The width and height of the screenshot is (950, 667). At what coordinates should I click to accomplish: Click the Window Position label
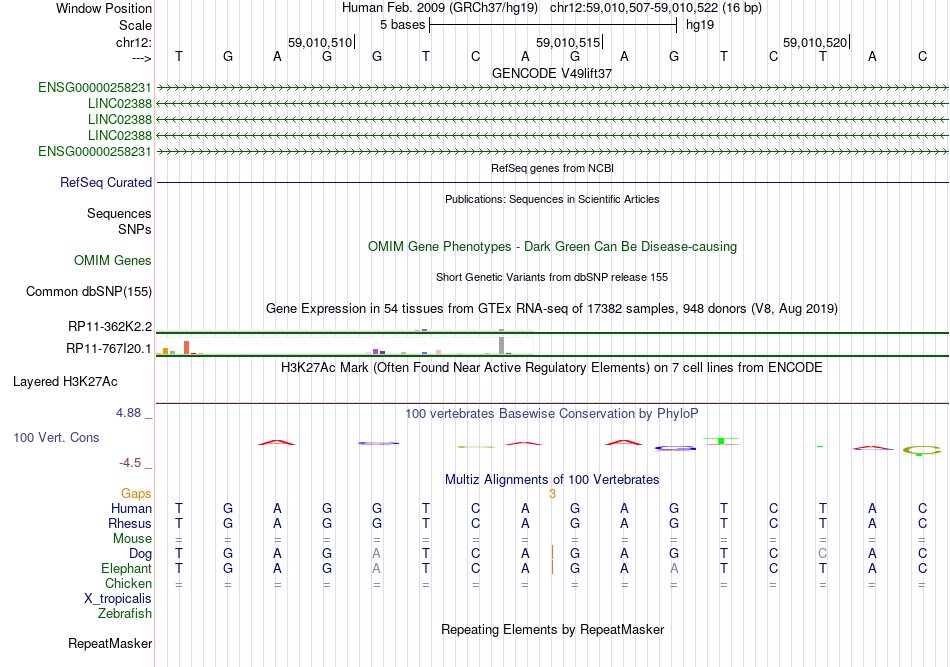(x=104, y=8)
